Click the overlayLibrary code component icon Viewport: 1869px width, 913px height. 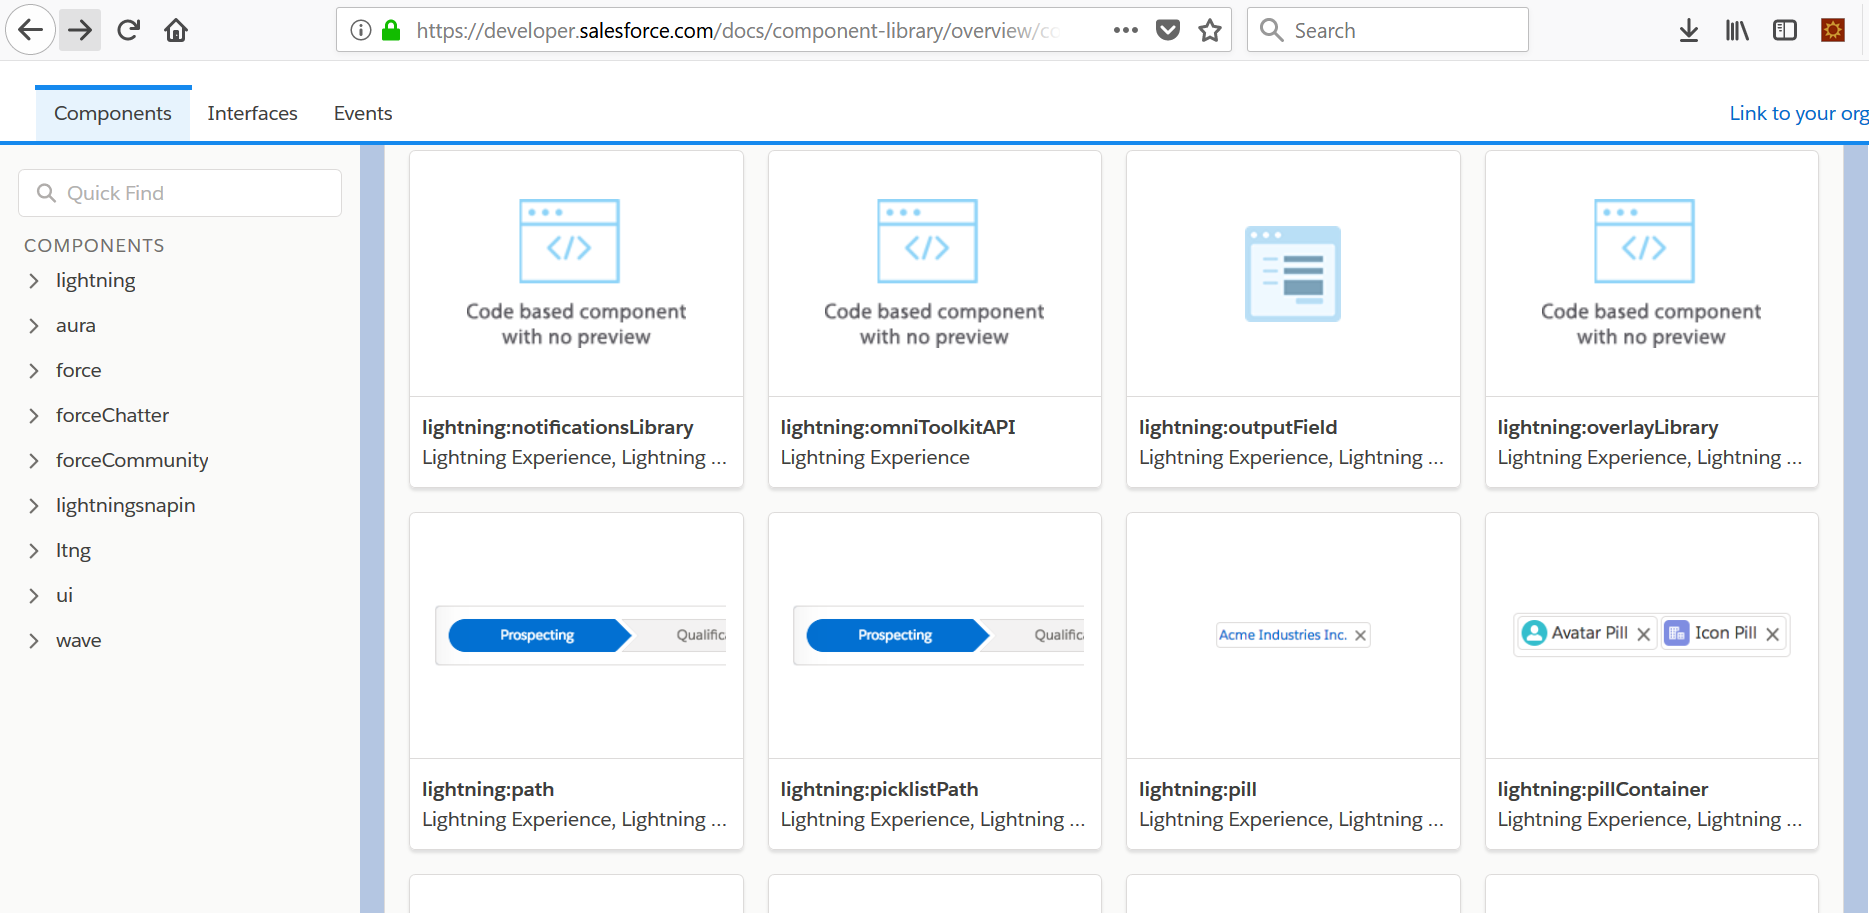(x=1644, y=241)
